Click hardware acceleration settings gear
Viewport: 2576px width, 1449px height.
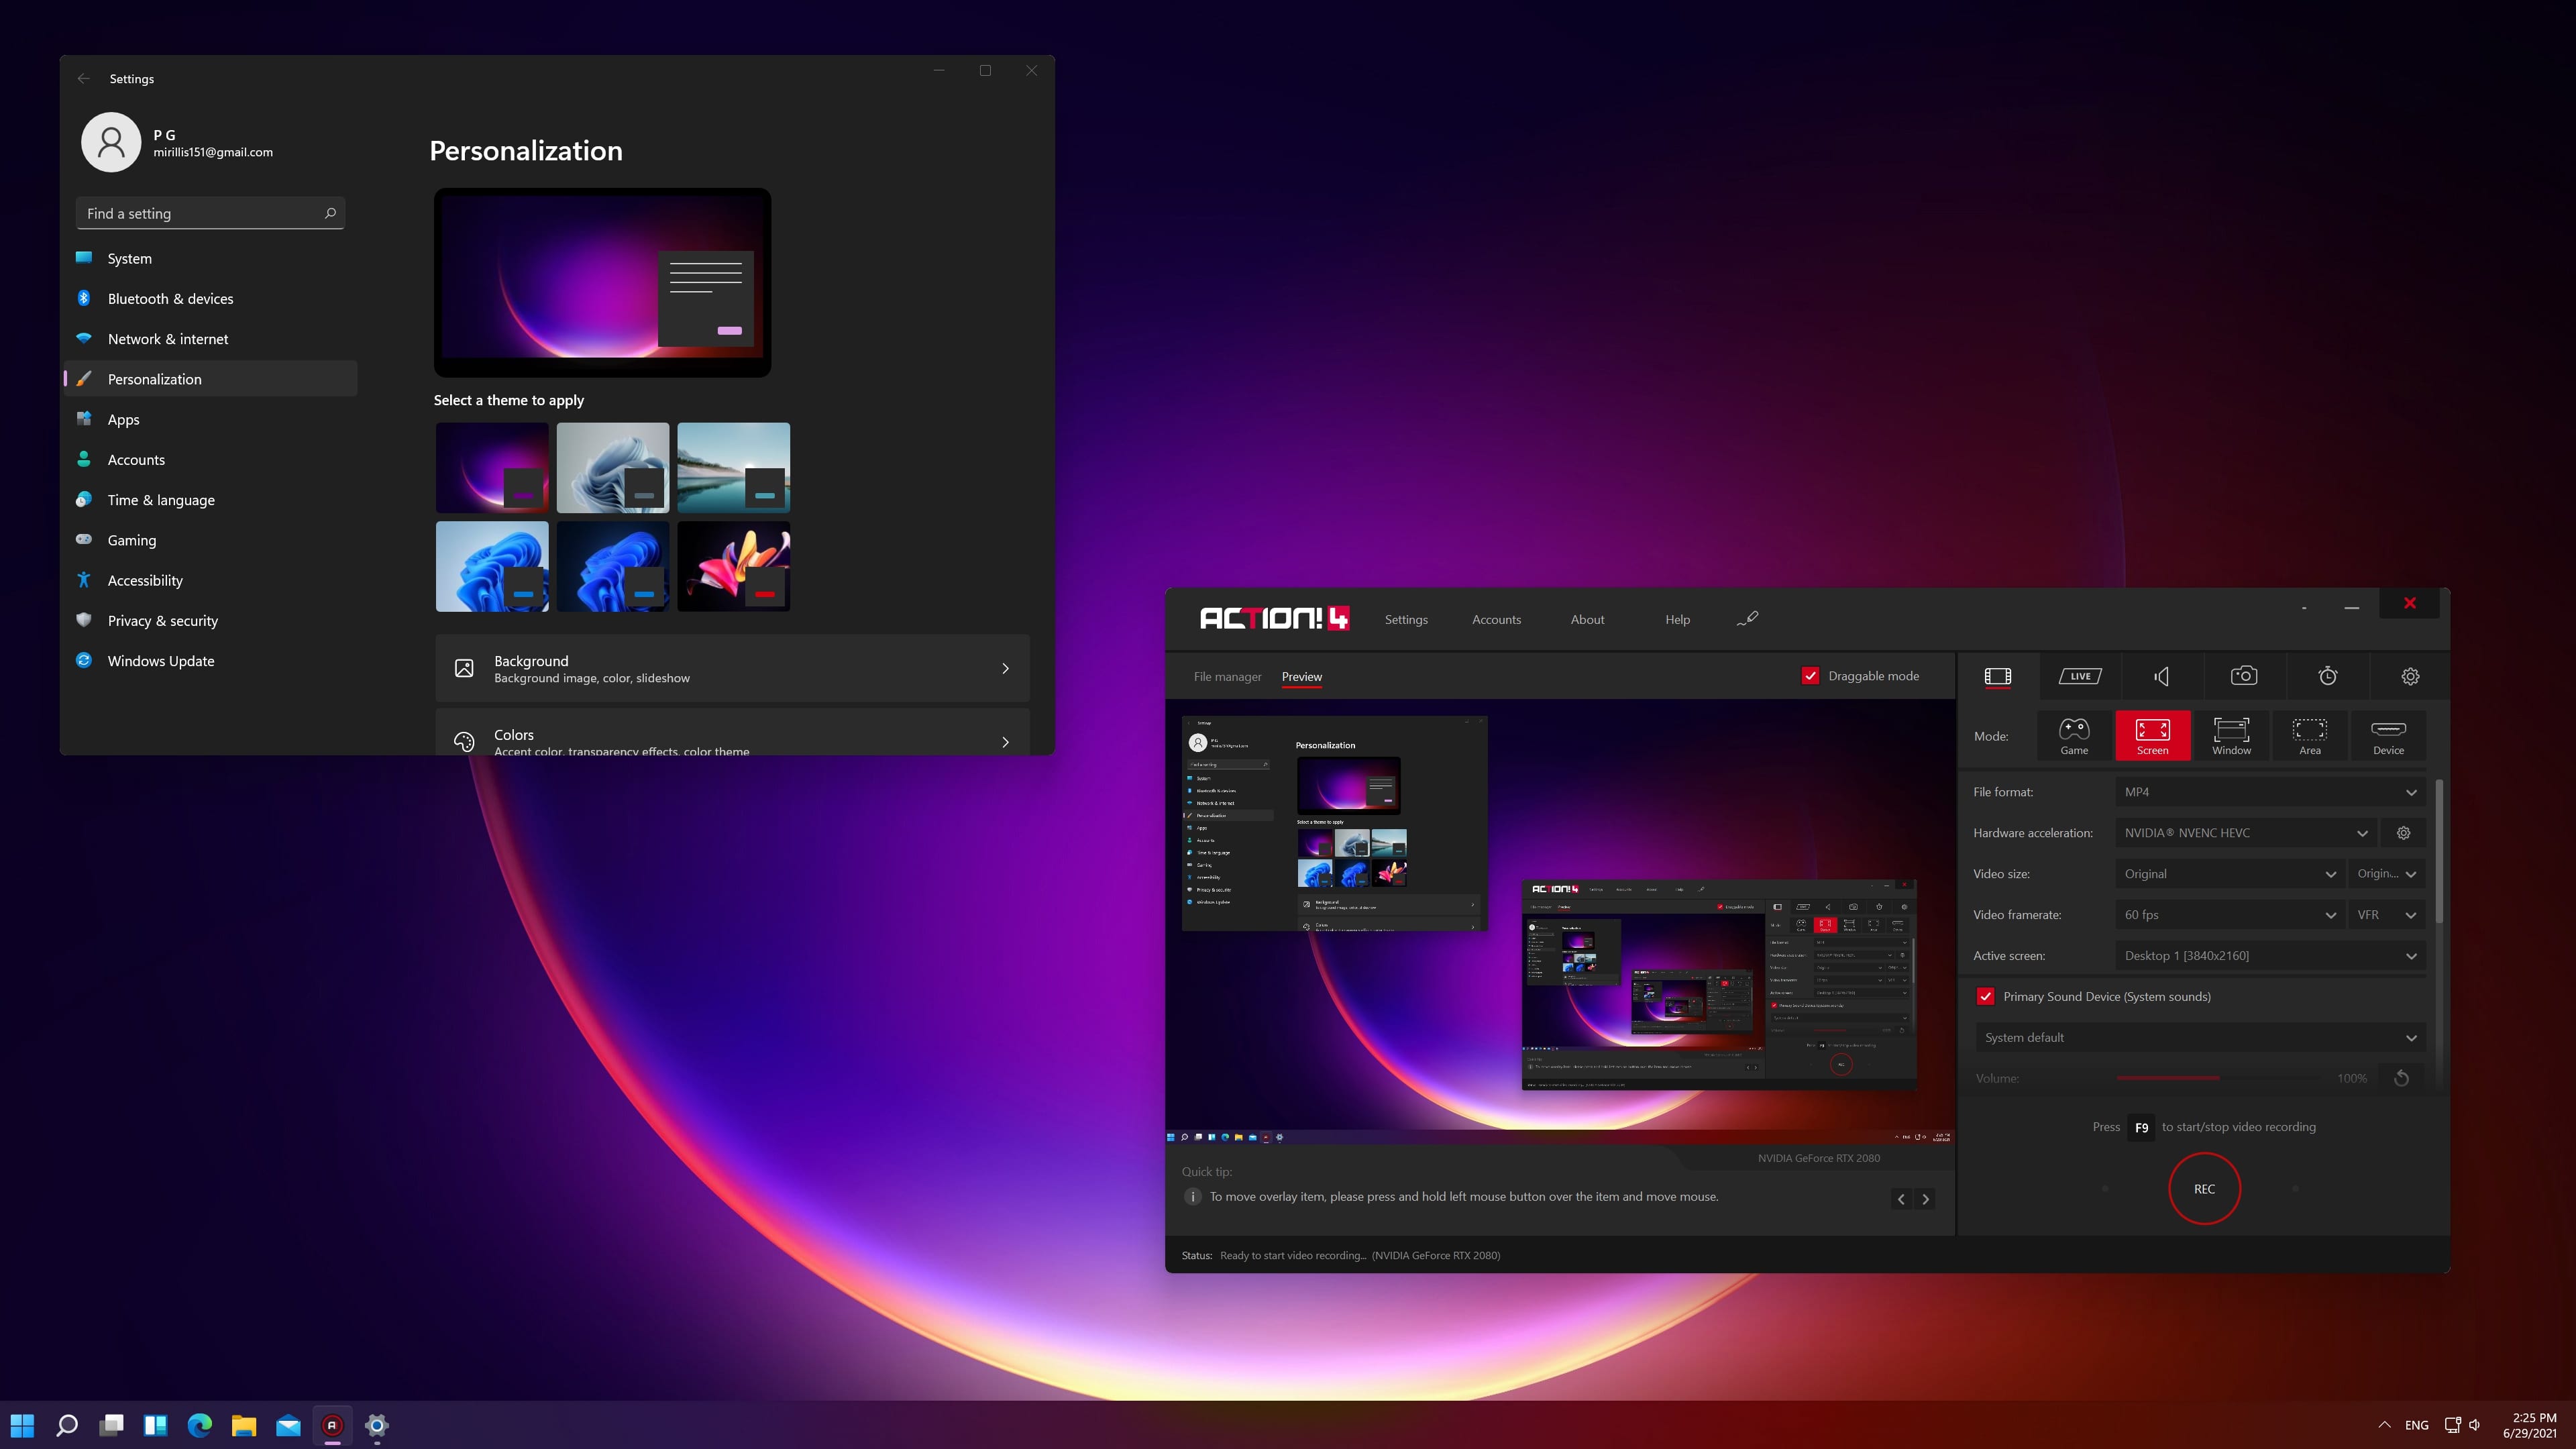(2404, 833)
